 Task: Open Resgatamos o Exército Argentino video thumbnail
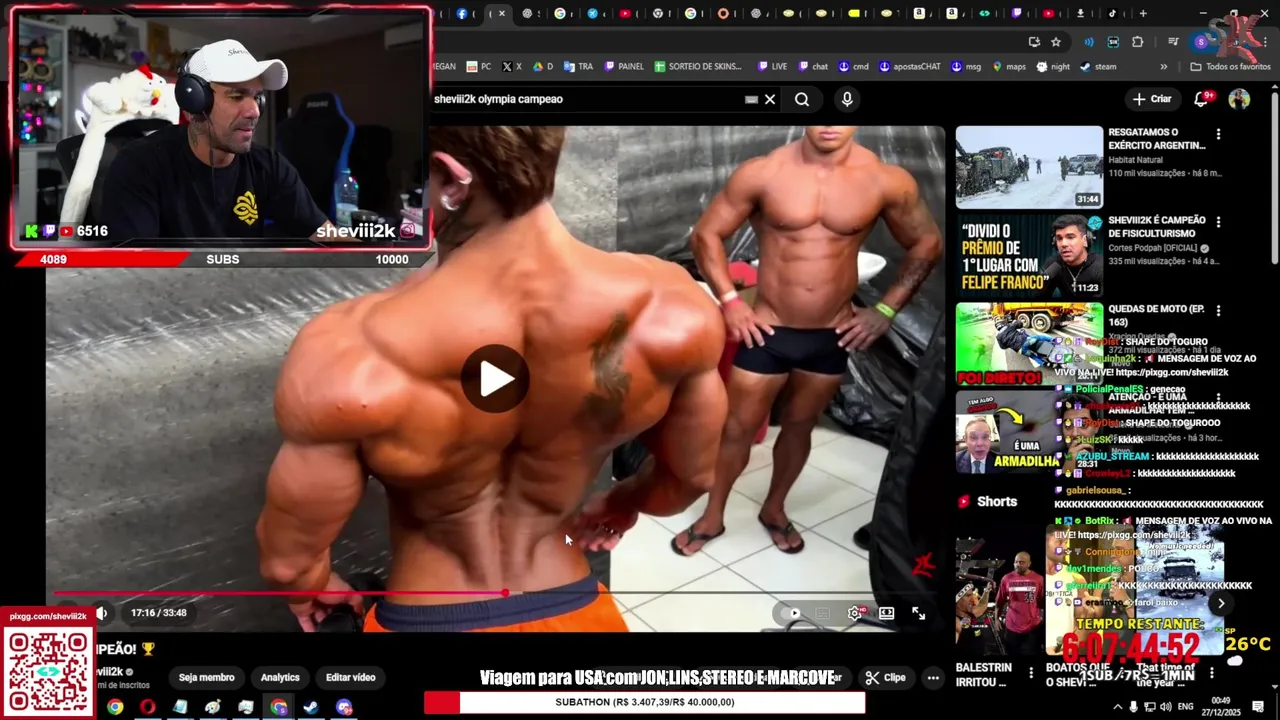point(1029,167)
